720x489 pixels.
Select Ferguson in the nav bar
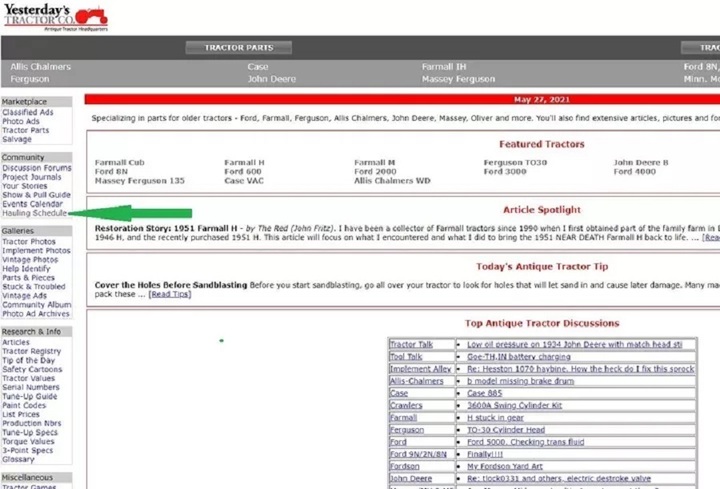coord(30,79)
